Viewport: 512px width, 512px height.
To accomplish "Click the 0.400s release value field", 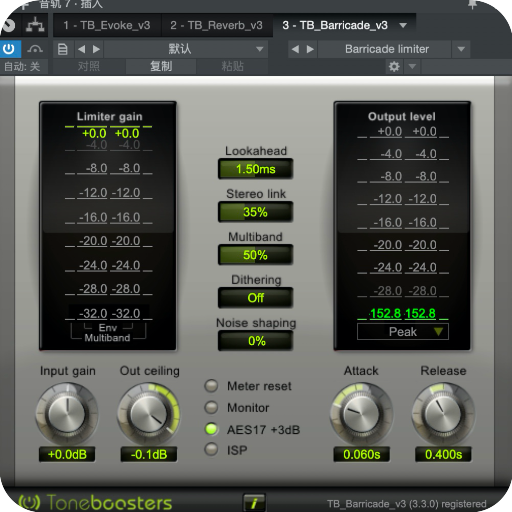I will (x=443, y=454).
